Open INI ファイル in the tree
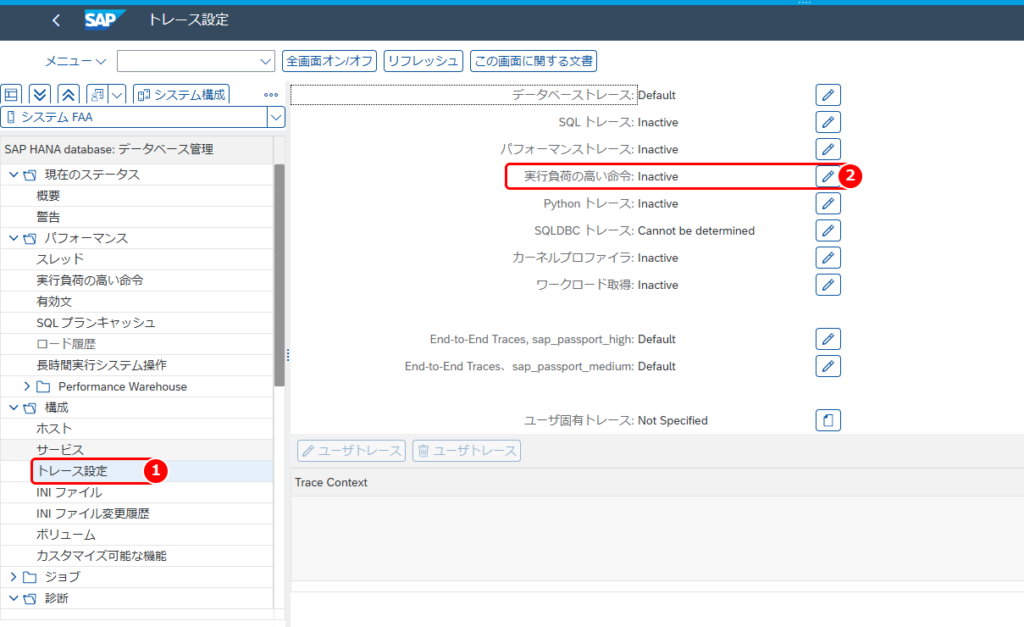 tap(69, 492)
